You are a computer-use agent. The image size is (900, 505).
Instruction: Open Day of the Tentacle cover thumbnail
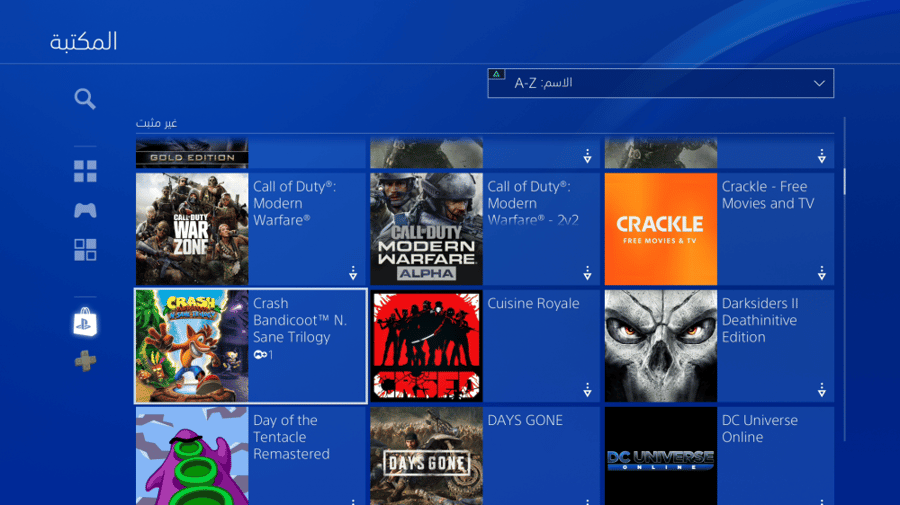click(192, 456)
